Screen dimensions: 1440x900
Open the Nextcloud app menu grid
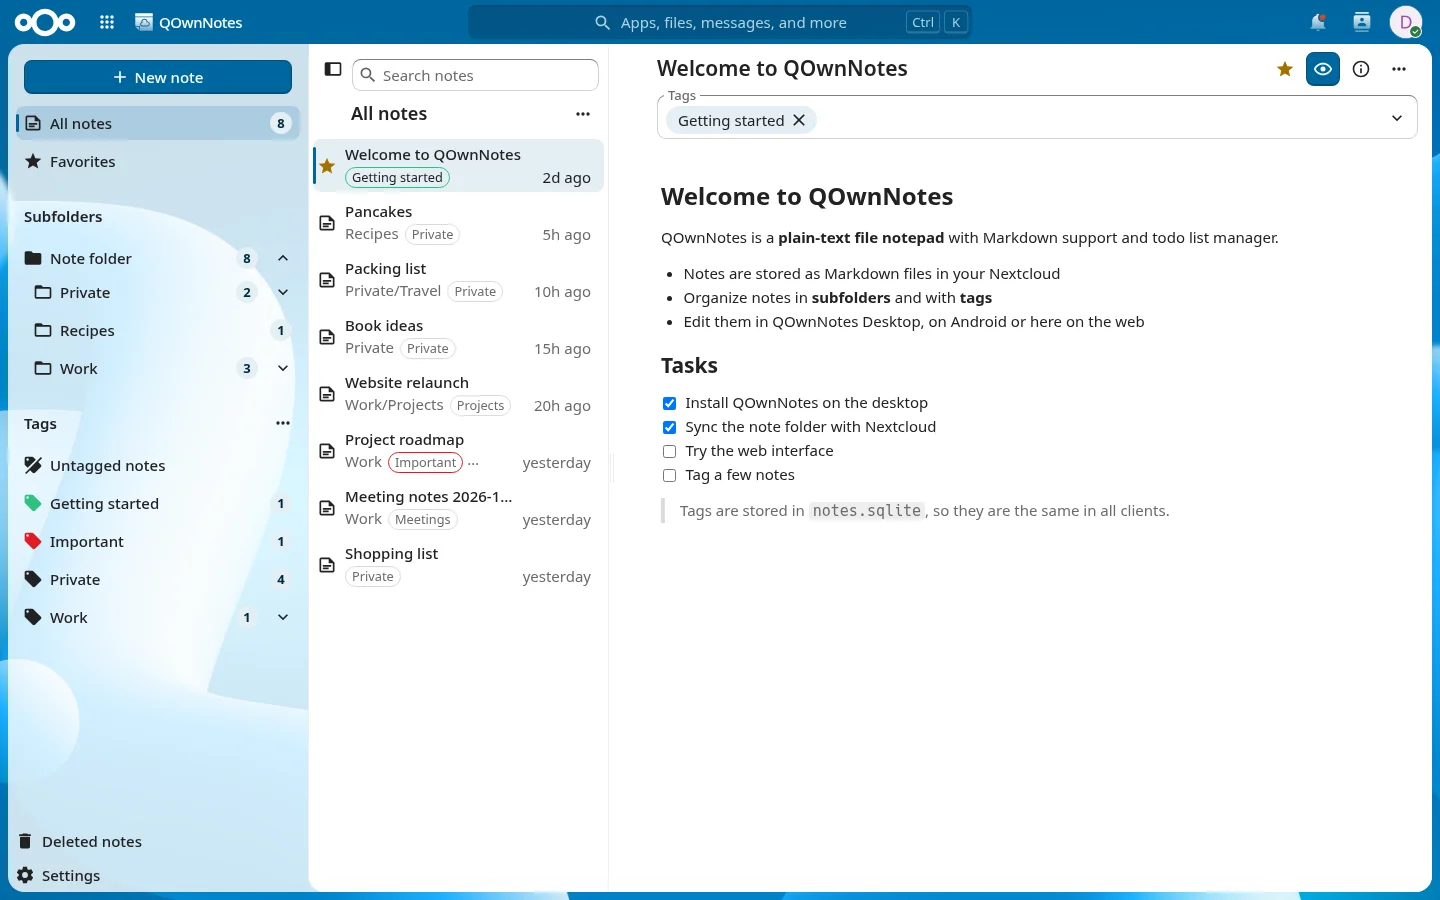(107, 22)
